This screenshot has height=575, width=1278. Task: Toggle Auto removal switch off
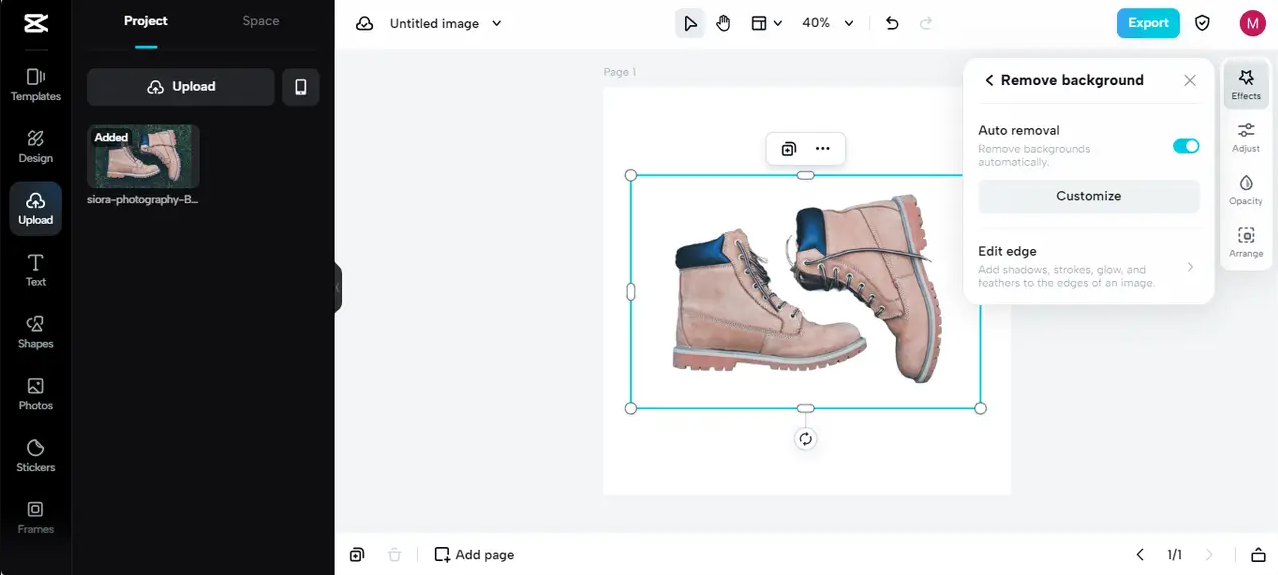1186,146
